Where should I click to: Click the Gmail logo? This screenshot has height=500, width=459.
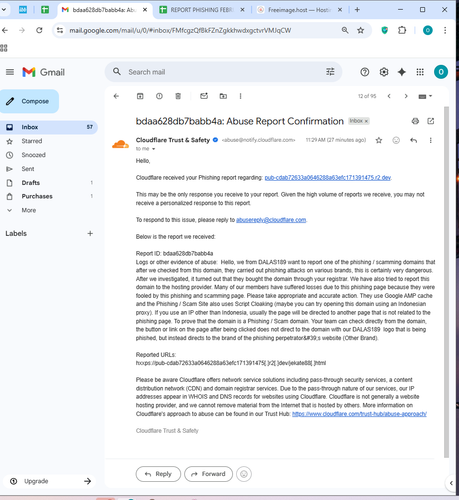pyautogui.click(x=43, y=72)
